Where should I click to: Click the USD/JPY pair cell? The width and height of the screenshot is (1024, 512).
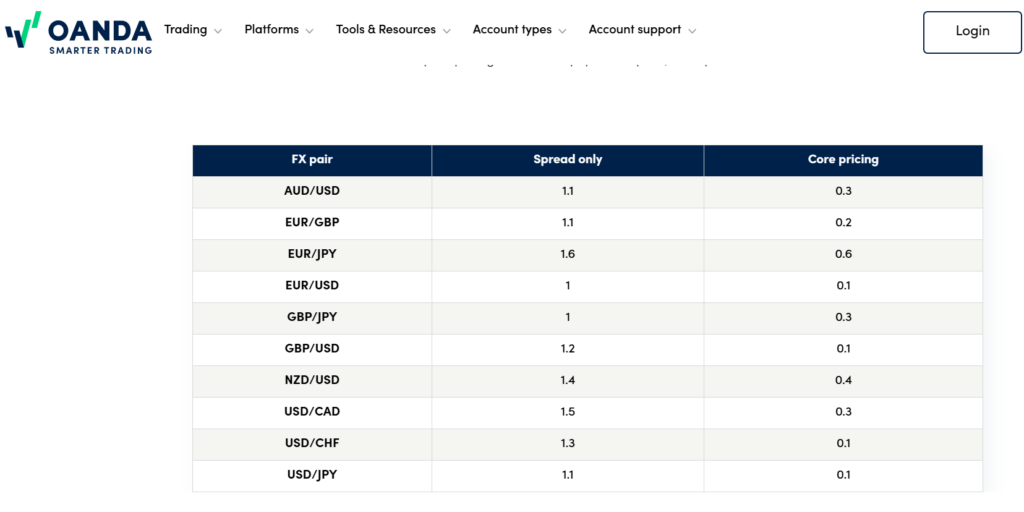click(312, 475)
